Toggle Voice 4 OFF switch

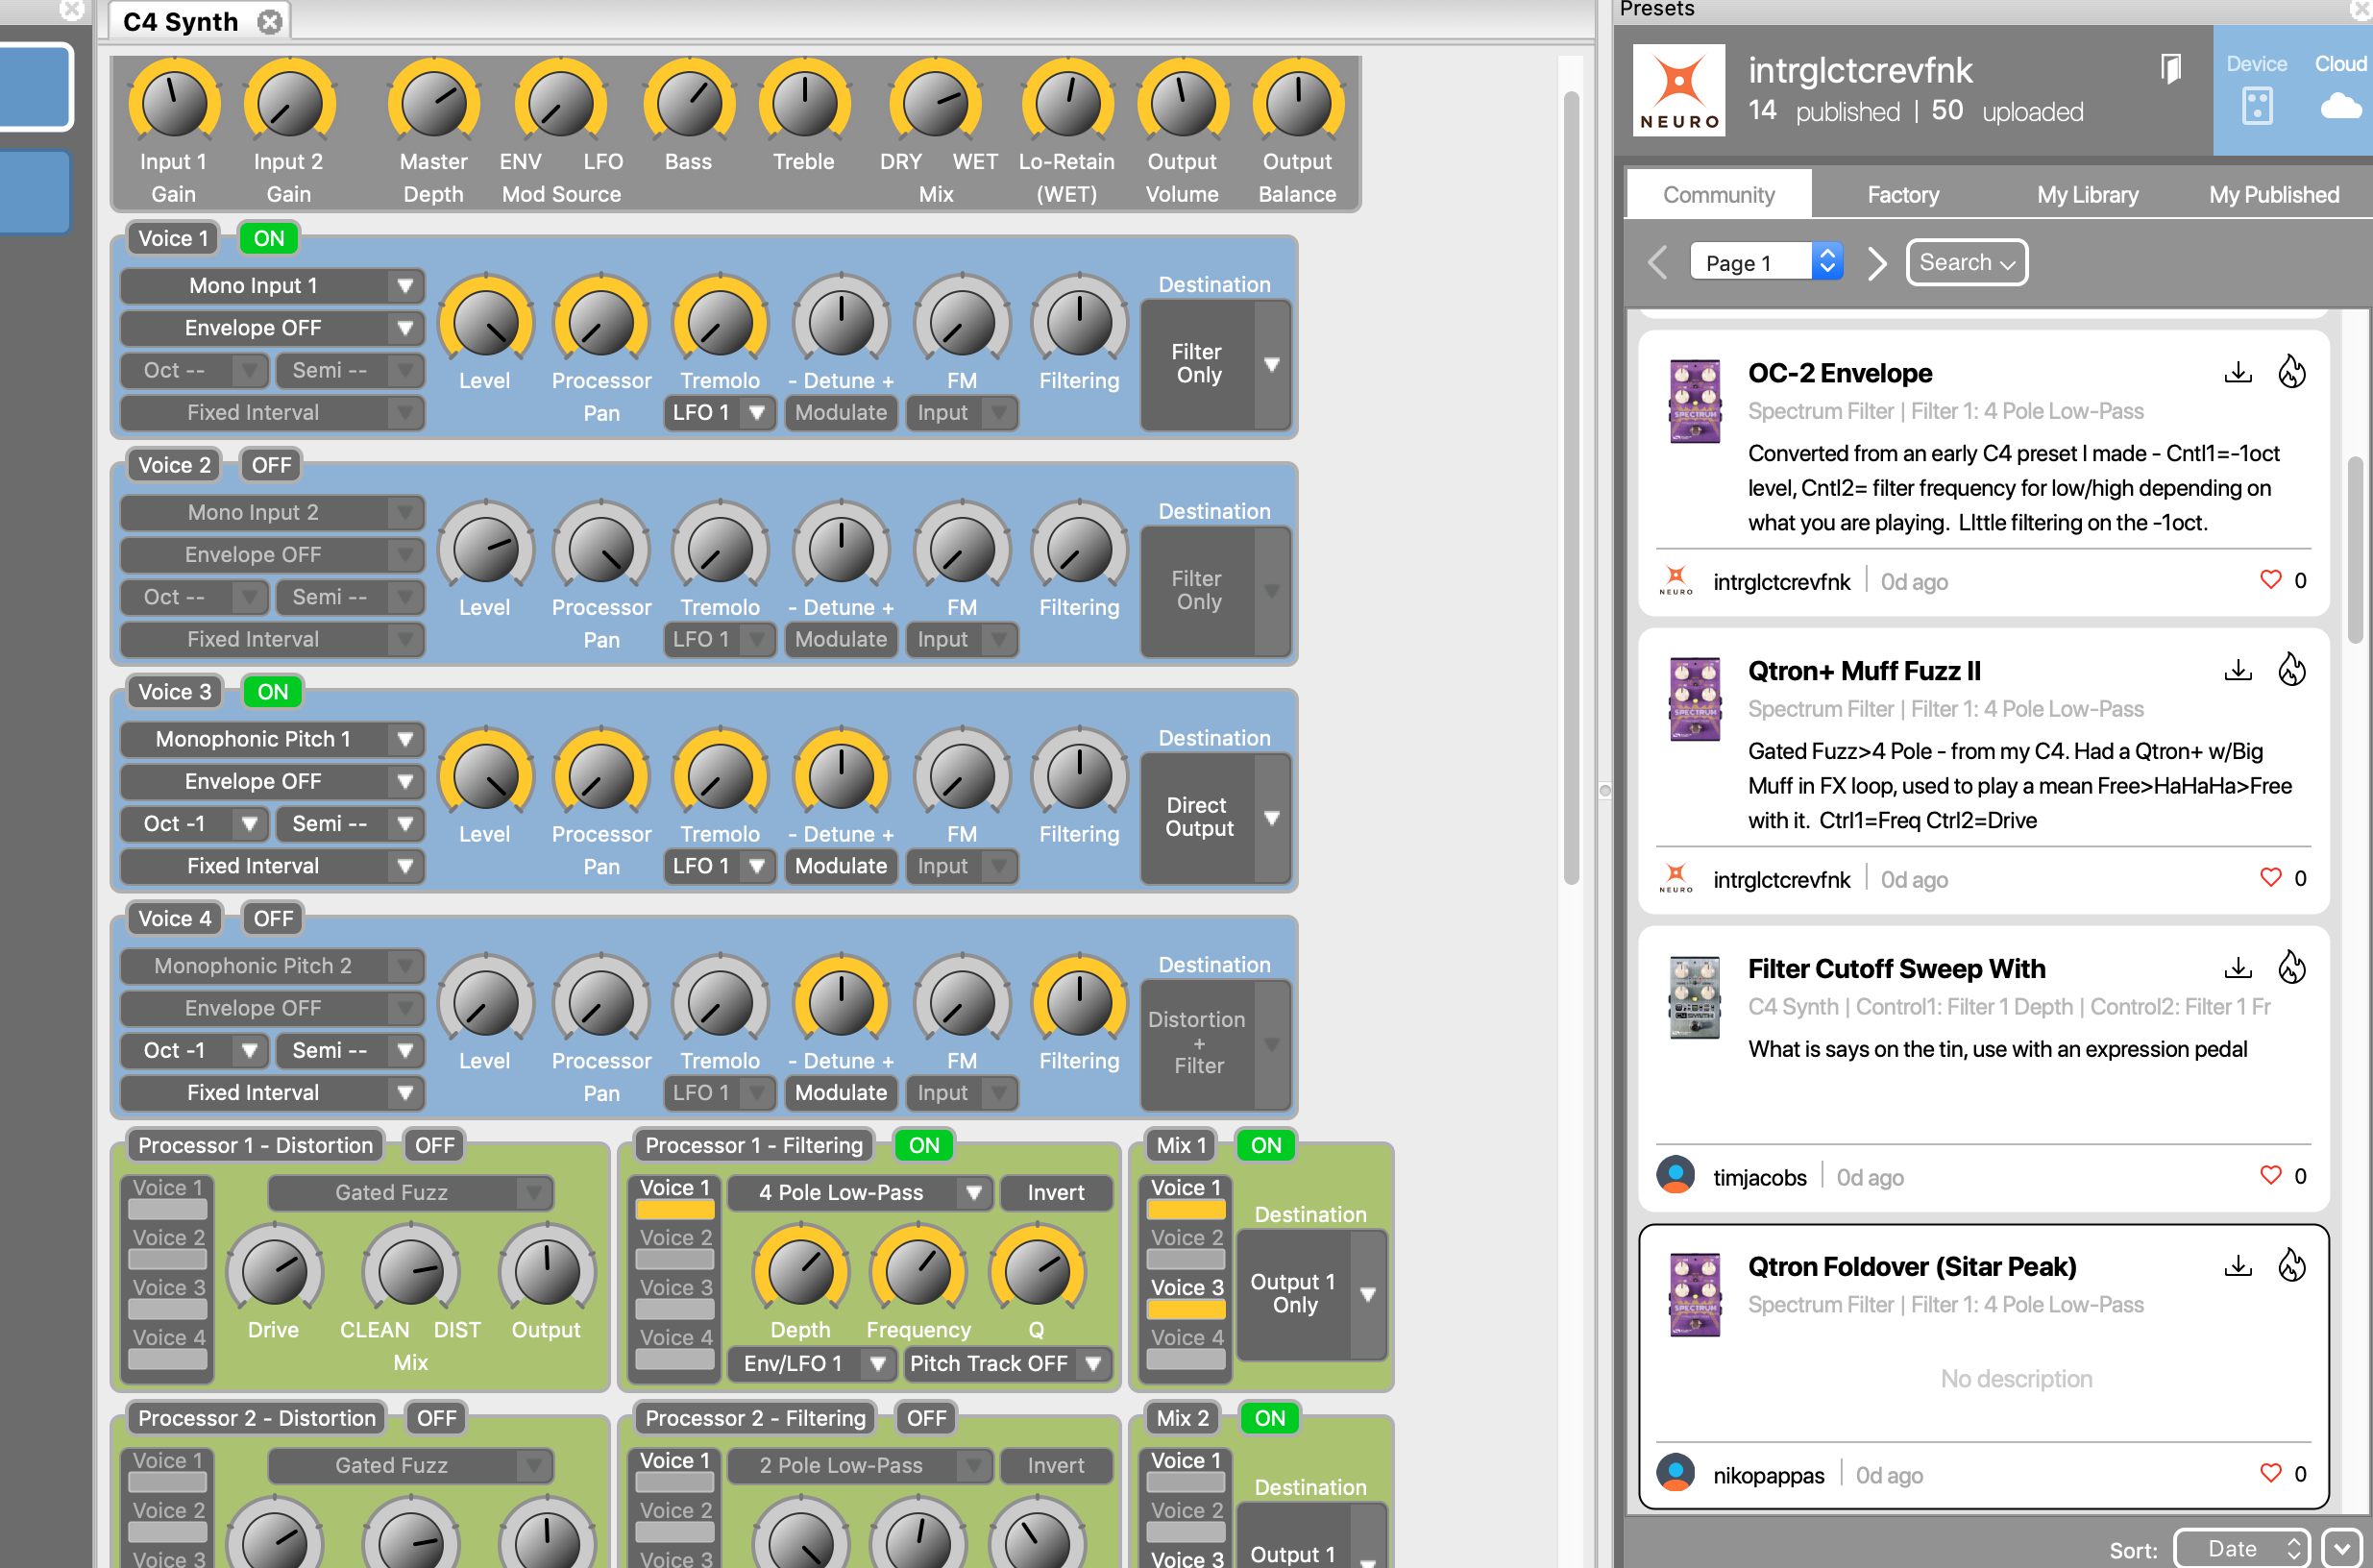pyautogui.click(x=273, y=919)
